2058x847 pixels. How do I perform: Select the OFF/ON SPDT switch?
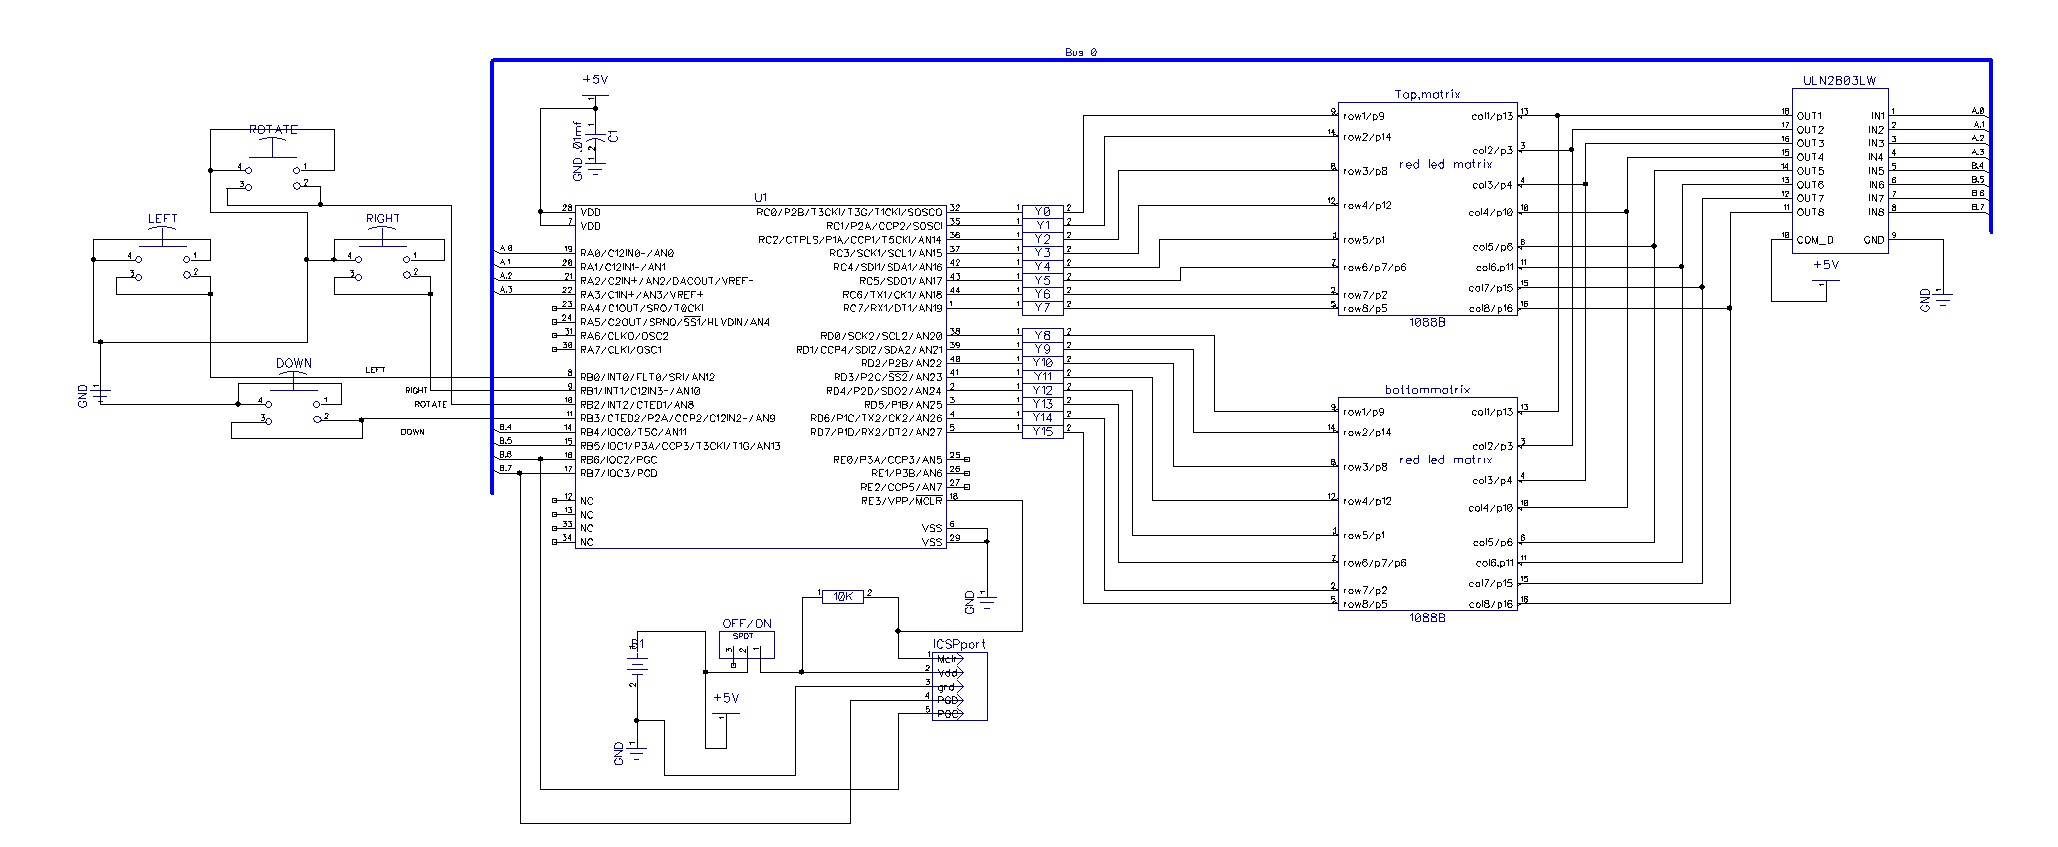[747, 644]
